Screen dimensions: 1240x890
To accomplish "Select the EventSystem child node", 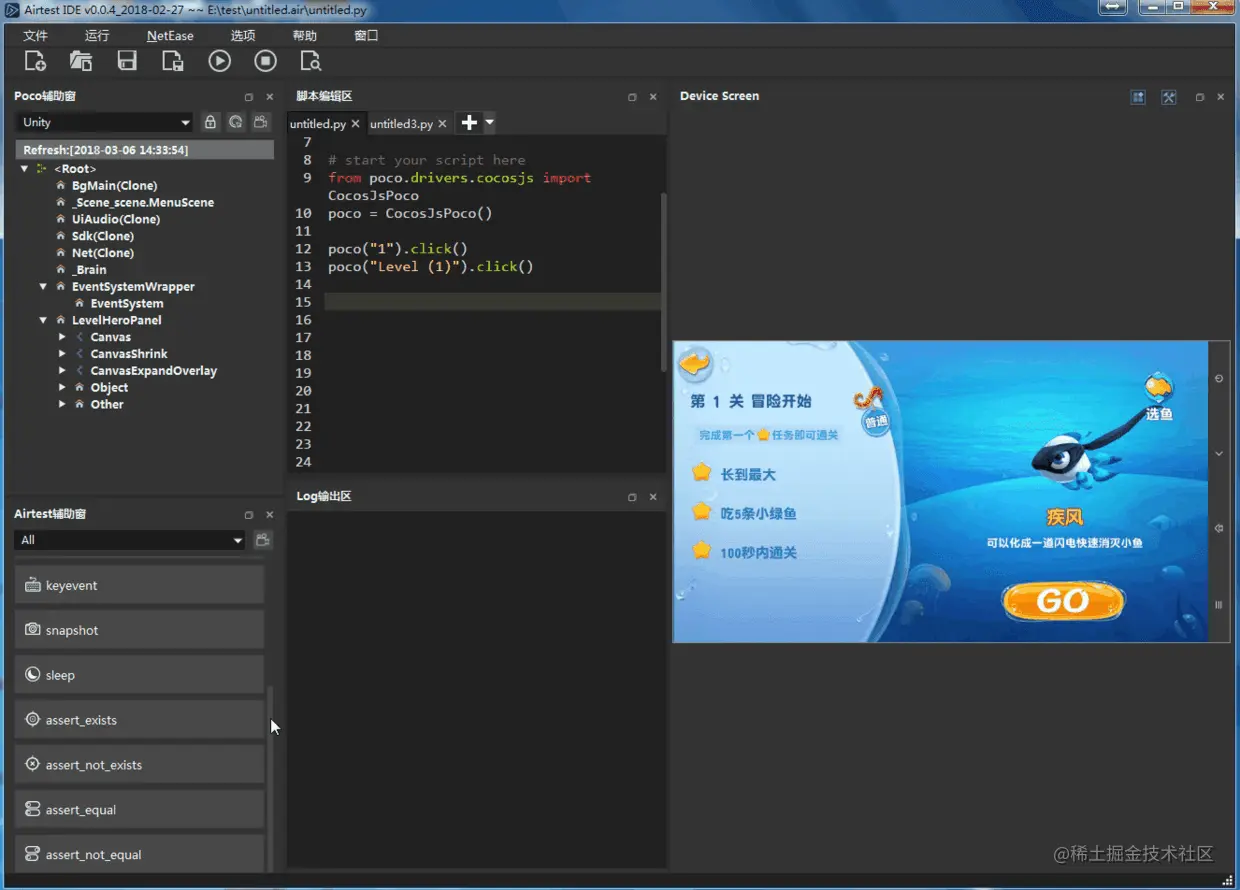I will 127,304.
